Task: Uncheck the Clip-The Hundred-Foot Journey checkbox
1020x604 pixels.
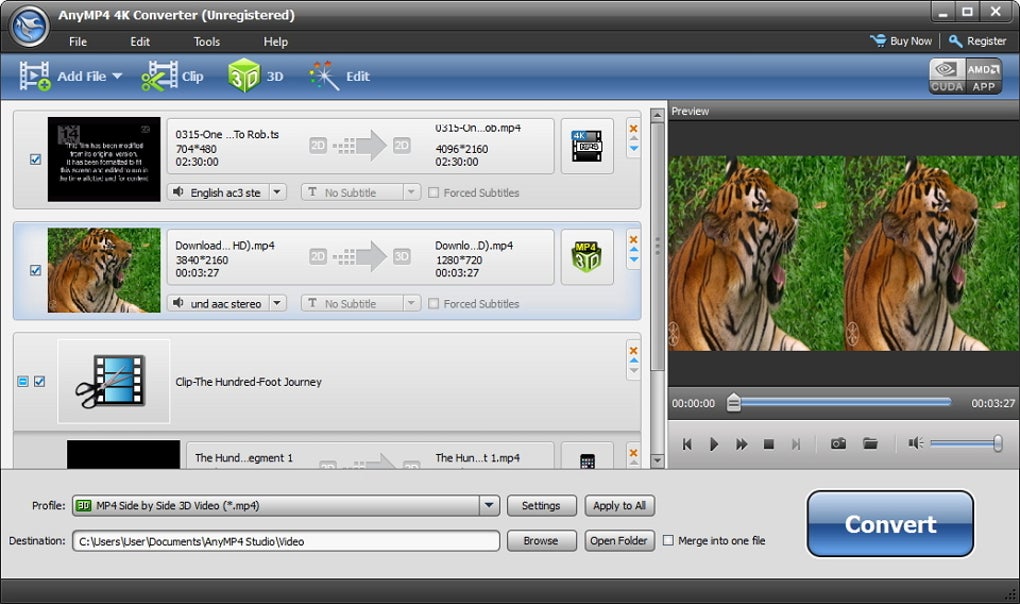Action: (40, 381)
